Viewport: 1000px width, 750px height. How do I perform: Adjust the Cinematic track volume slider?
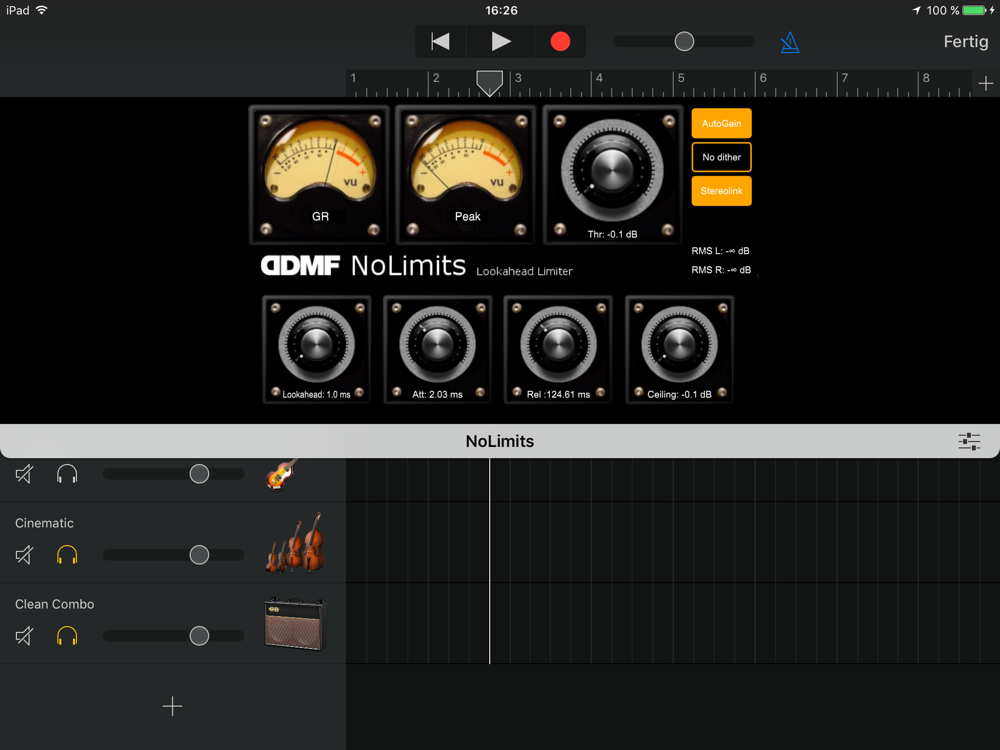[199, 555]
